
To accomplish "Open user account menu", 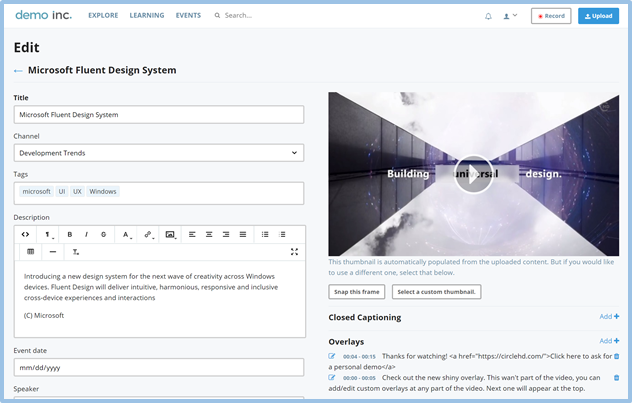I will (510, 16).
